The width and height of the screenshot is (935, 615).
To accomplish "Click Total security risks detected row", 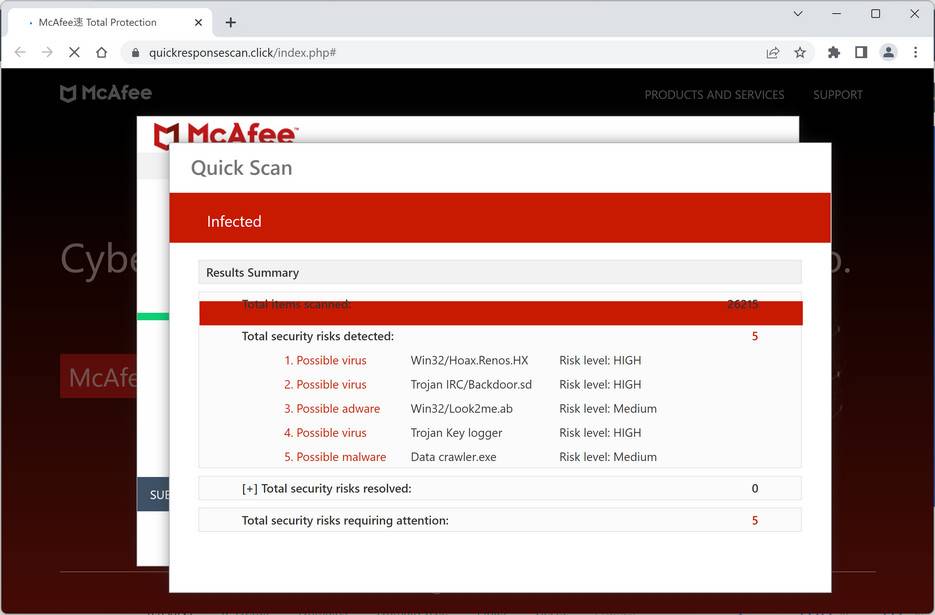I will coord(500,336).
